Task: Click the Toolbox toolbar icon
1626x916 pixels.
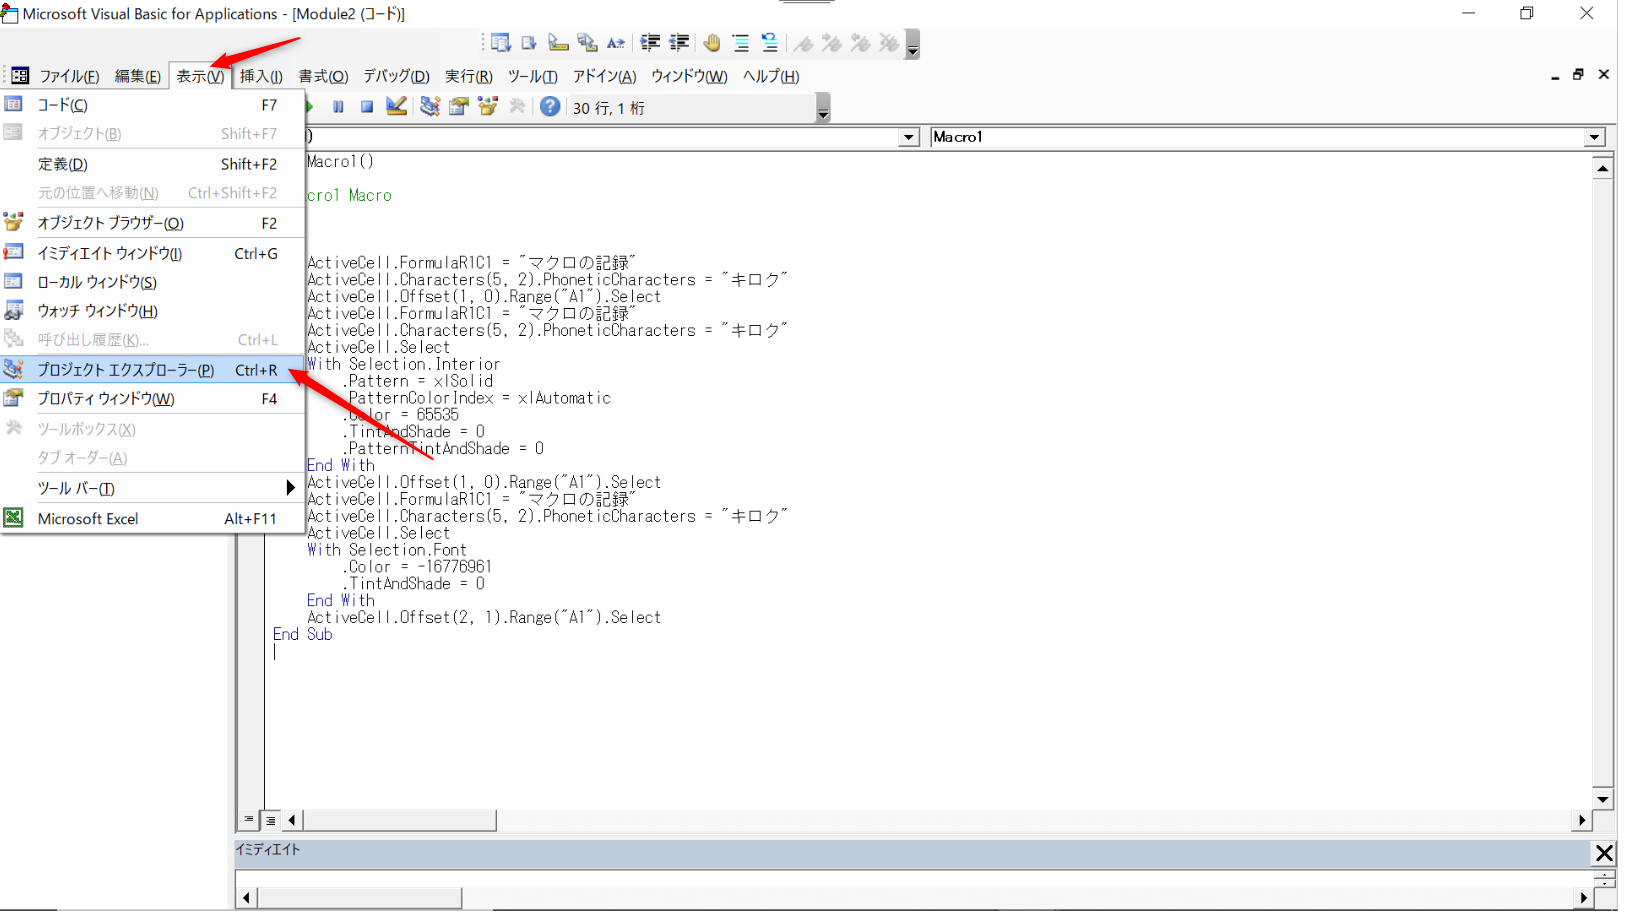Action: (x=517, y=107)
